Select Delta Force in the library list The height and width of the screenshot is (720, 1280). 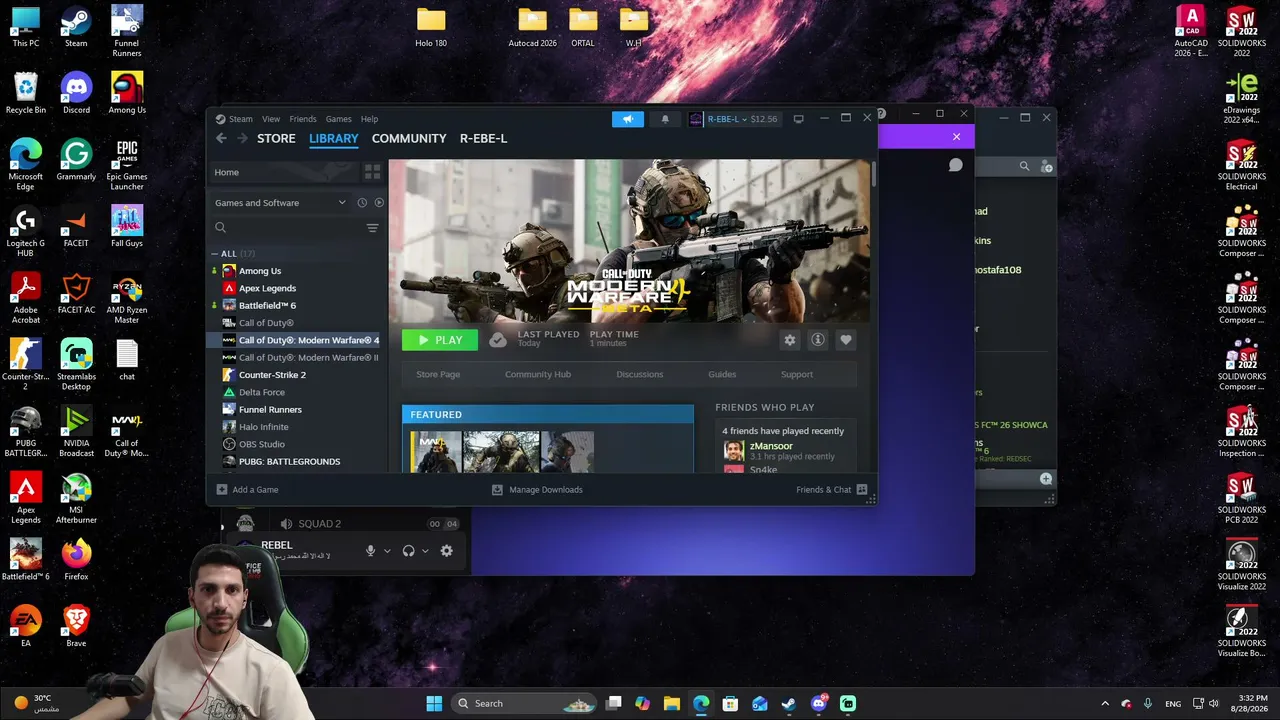pos(262,392)
